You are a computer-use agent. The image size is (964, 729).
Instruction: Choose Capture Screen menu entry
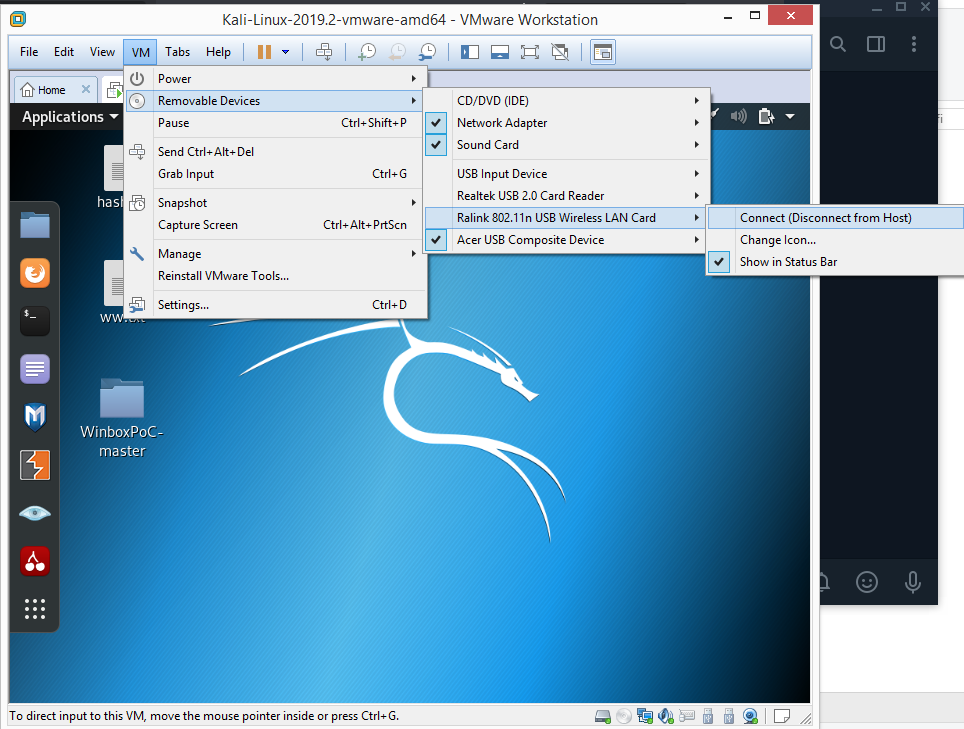click(x=275, y=225)
